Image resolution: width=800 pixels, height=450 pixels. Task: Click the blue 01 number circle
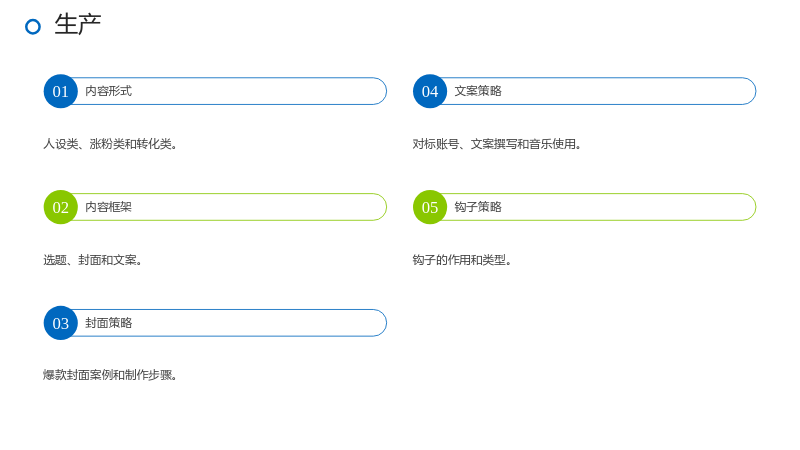click(60, 91)
